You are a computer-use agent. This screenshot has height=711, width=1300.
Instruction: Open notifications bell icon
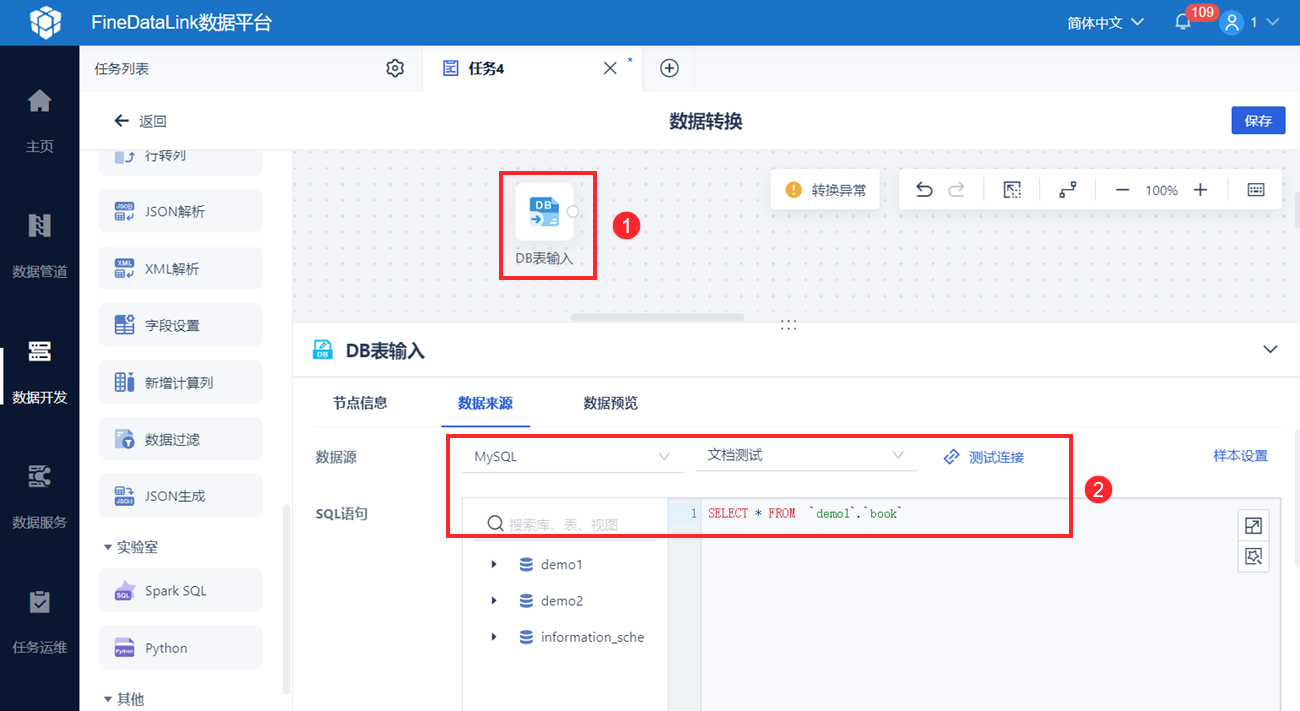tap(1183, 22)
